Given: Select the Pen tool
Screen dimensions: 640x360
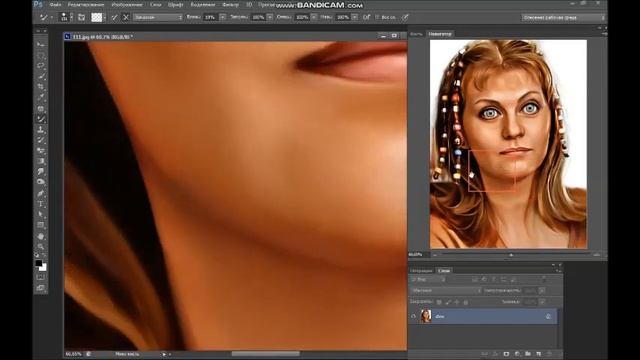Looking at the screenshot, I should pyautogui.click(x=41, y=193).
